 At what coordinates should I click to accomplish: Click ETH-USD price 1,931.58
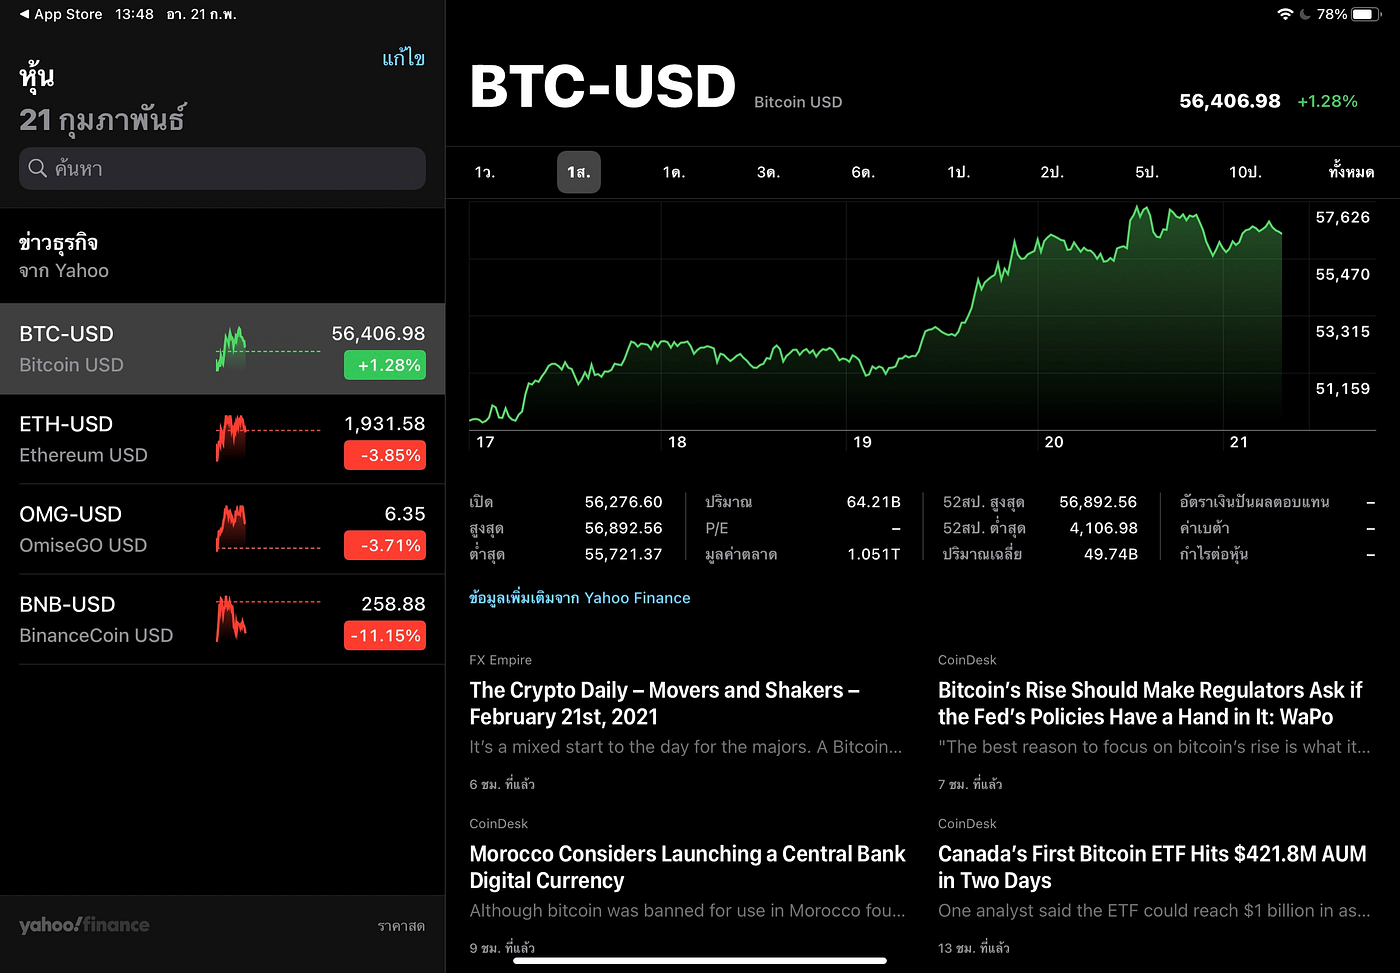pos(384,424)
